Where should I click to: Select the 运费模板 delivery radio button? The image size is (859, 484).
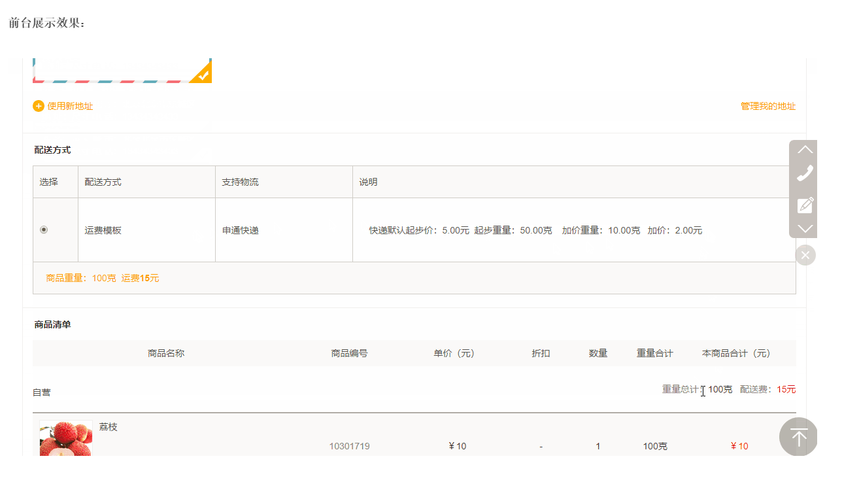click(x=43, y=230)
